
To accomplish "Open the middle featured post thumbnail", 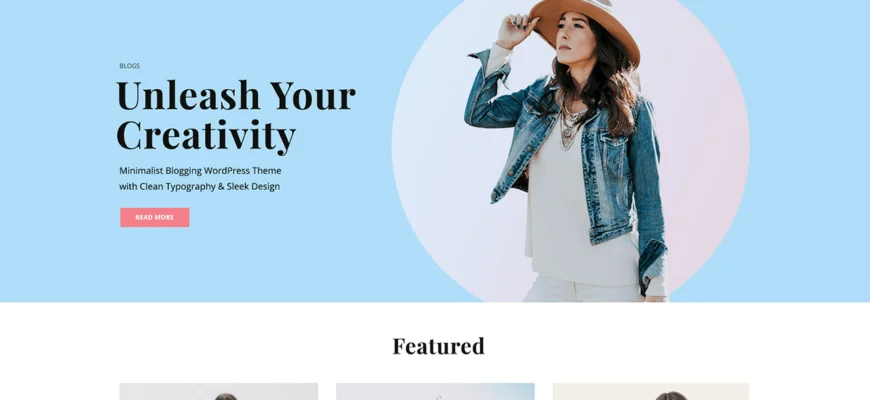I will coord(435,392).
